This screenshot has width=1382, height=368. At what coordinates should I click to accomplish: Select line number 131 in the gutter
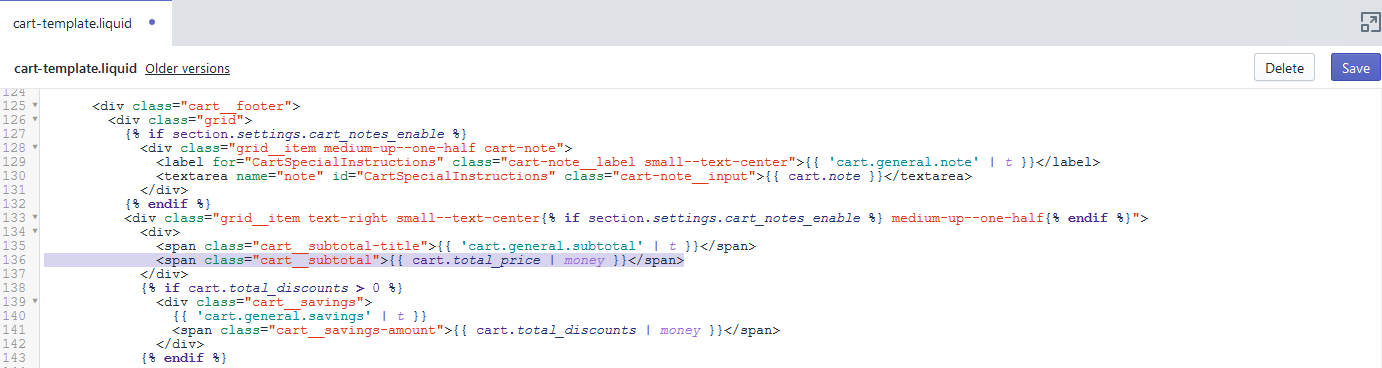15,189
